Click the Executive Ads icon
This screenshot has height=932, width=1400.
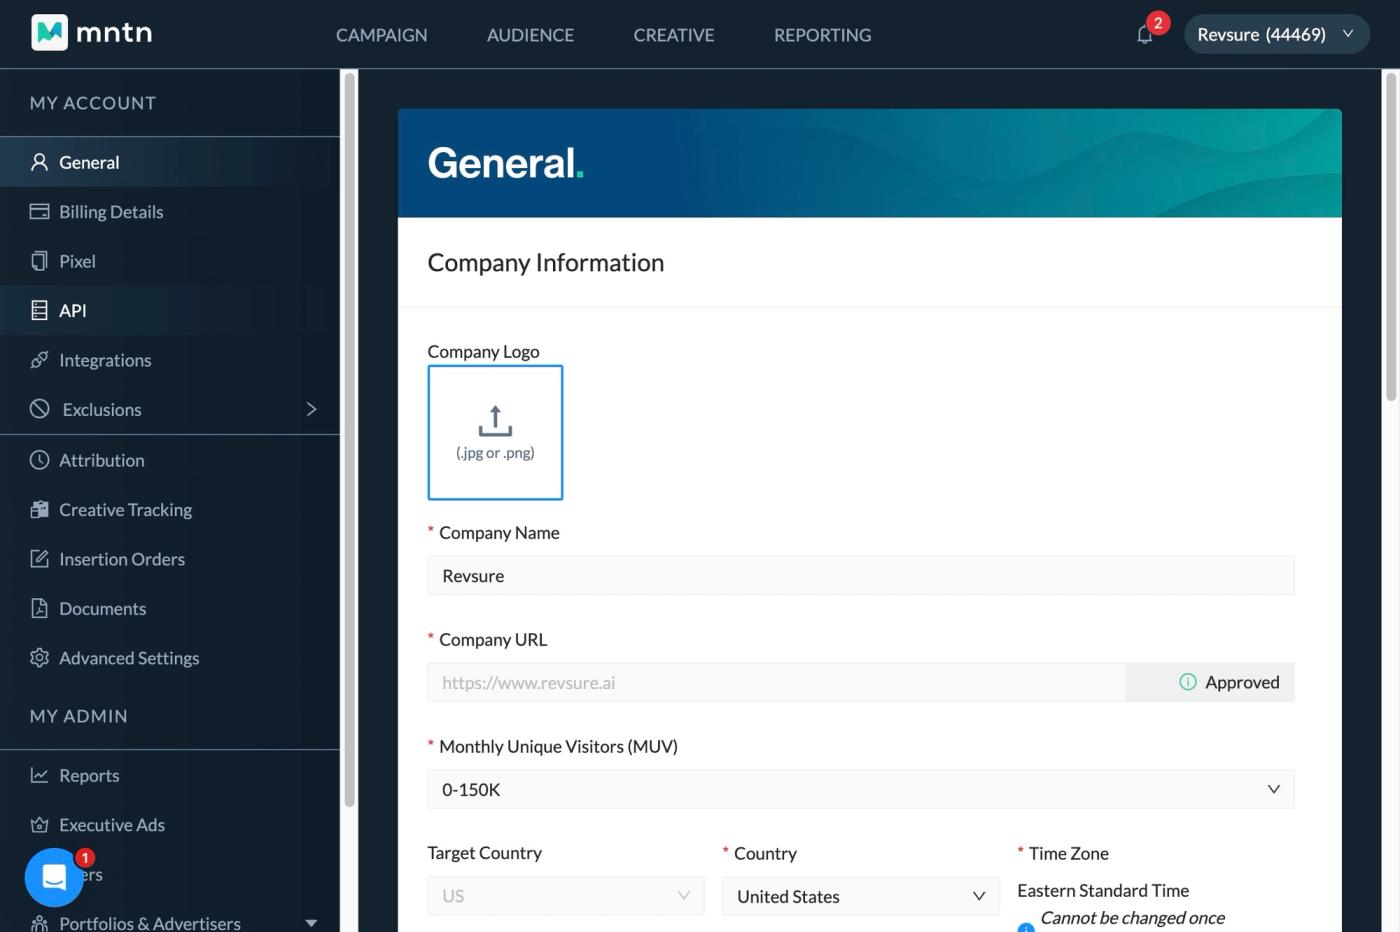tap(39, 825)
